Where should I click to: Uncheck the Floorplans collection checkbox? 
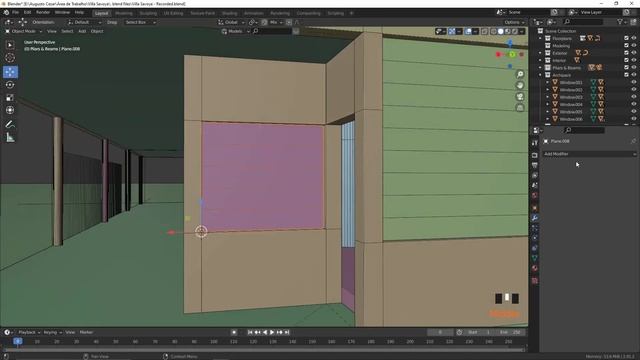coord(627,38)
